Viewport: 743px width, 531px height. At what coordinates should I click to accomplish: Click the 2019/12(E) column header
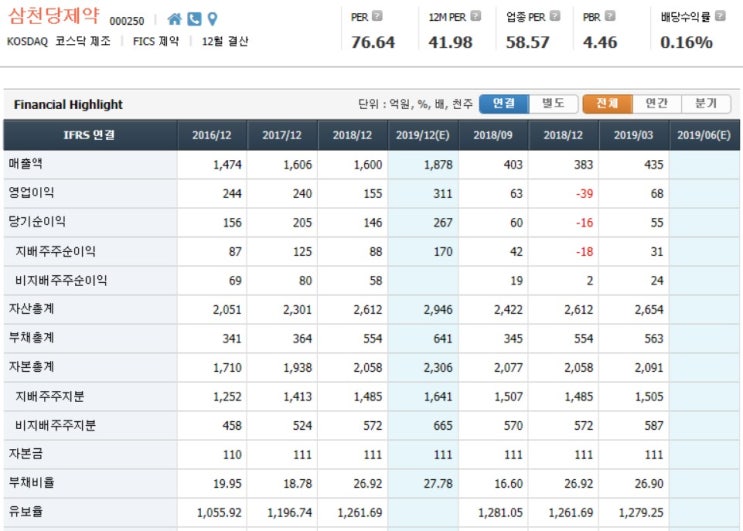(423, 135)
